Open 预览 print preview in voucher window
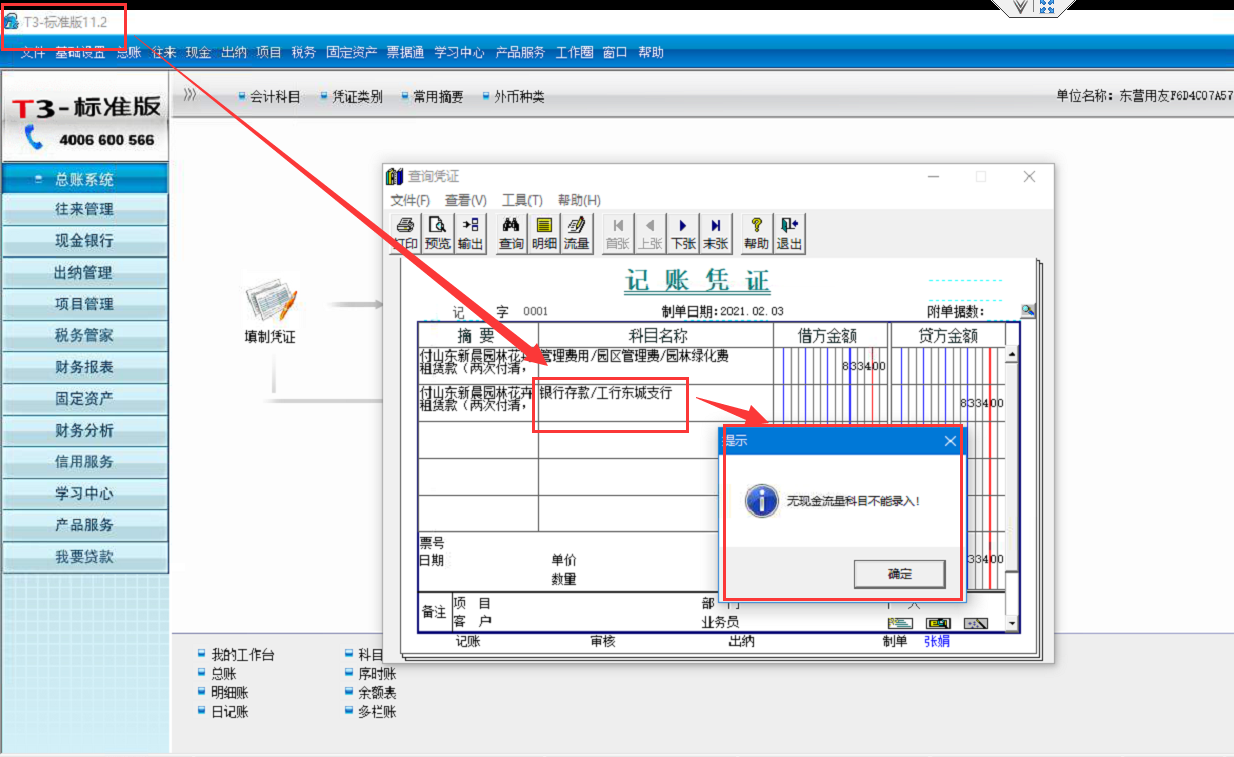 pyautogui.click(x=438, y=233)
